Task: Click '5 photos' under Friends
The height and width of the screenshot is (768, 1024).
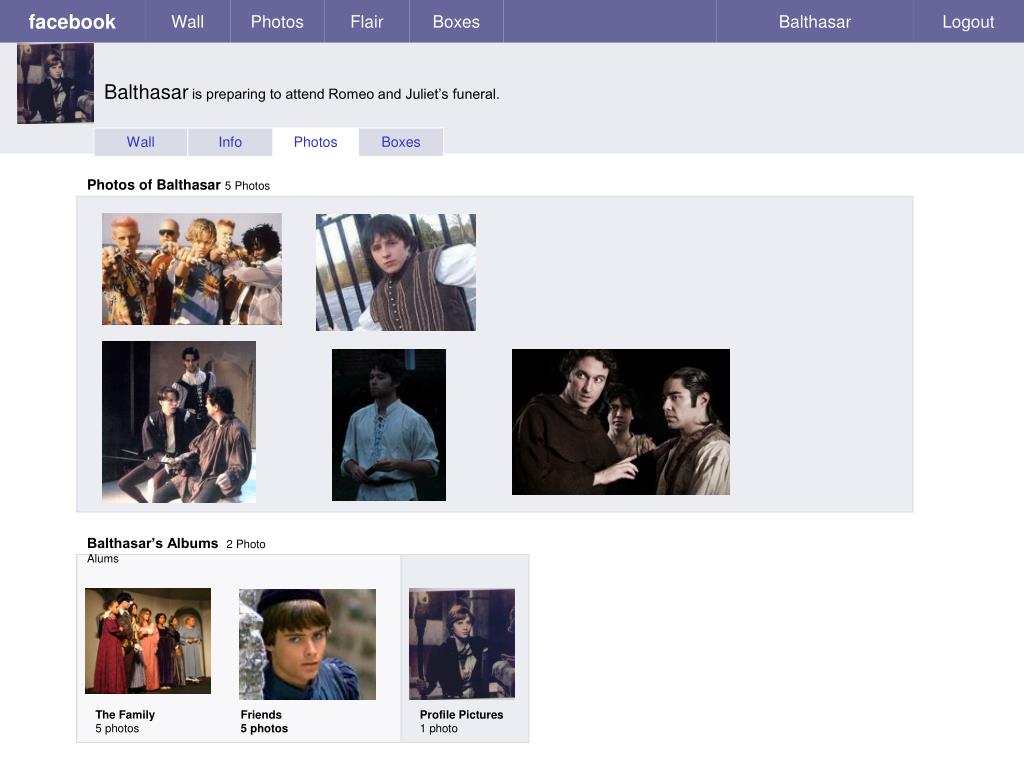Action: 264,728
